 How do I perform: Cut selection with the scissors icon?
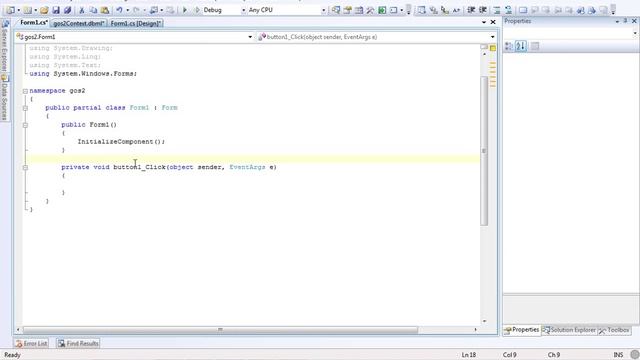click(x=82, y=10)
